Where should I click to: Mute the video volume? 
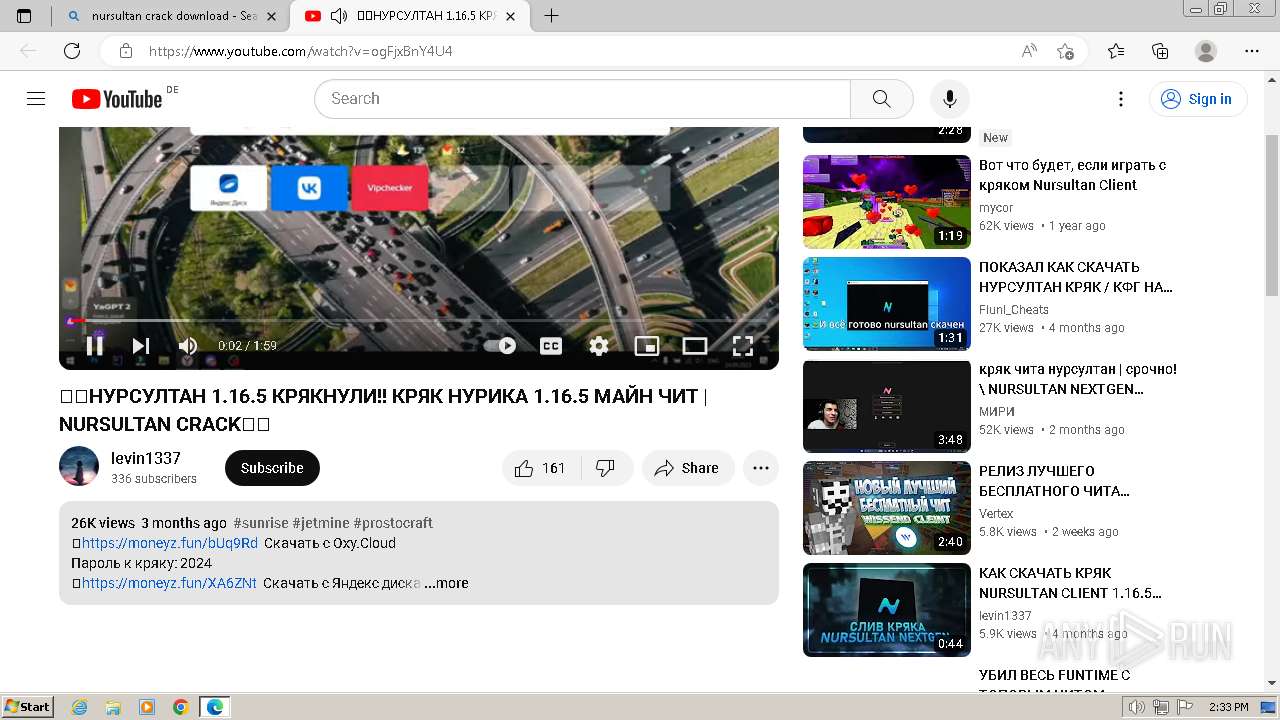click(187, 346)
